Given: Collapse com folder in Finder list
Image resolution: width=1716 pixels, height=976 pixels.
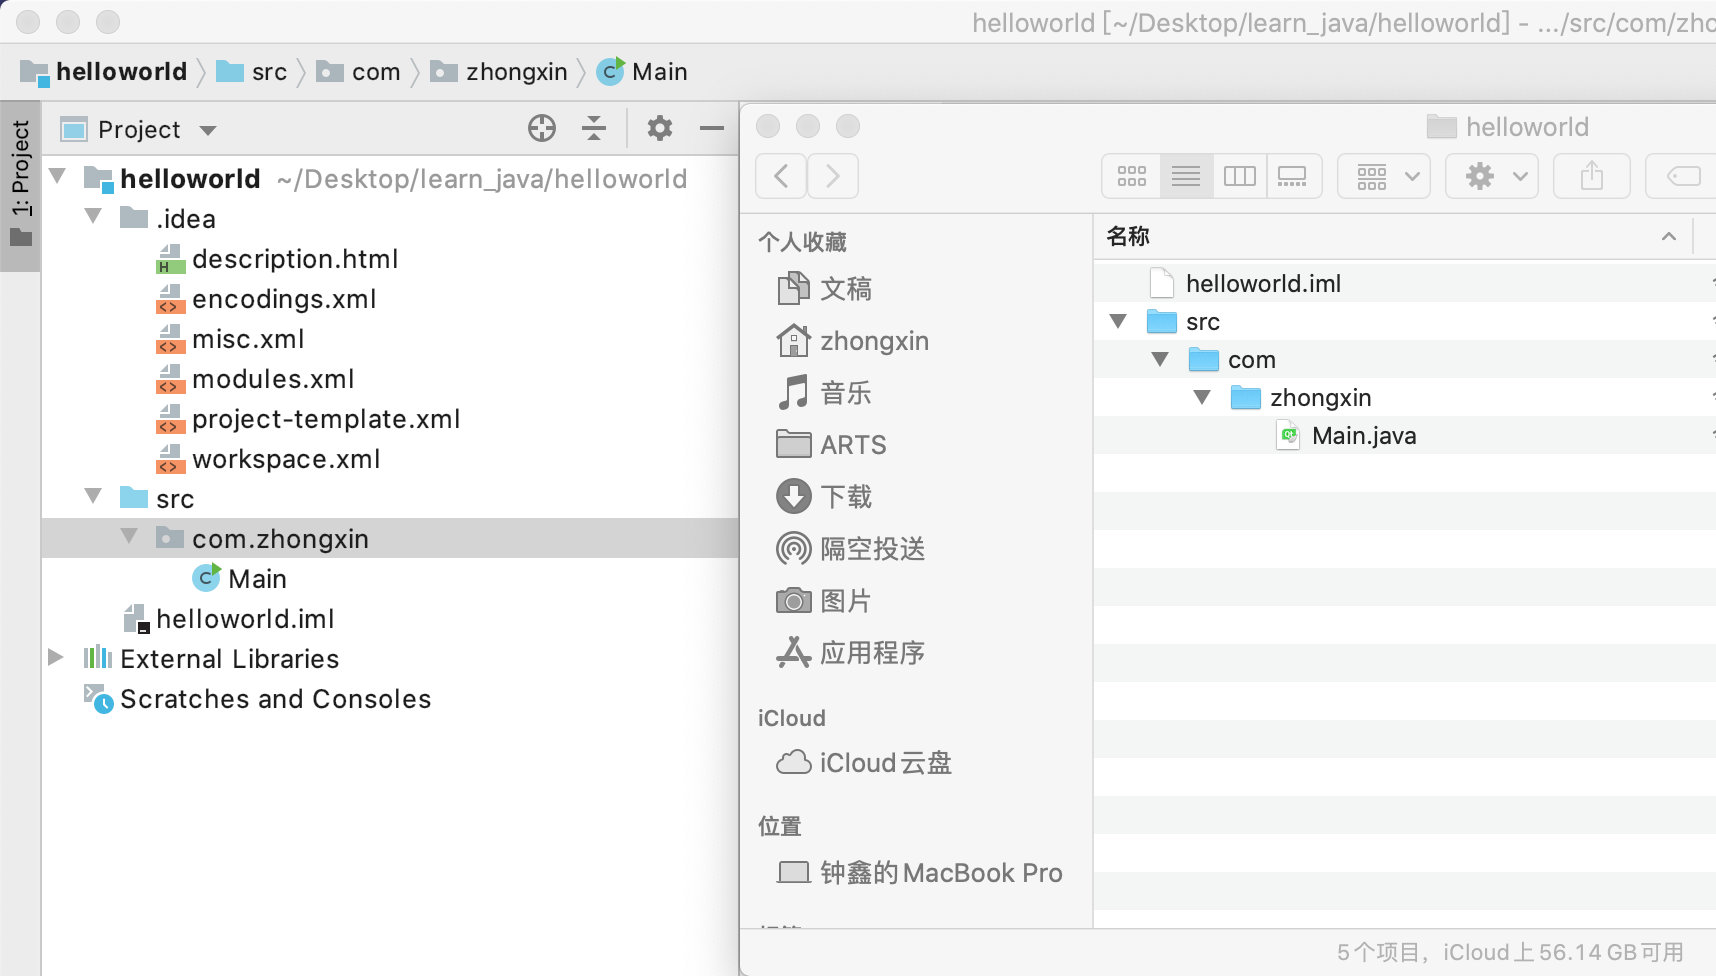Looking at the screenshot, I should click(x=1160, y=359).
